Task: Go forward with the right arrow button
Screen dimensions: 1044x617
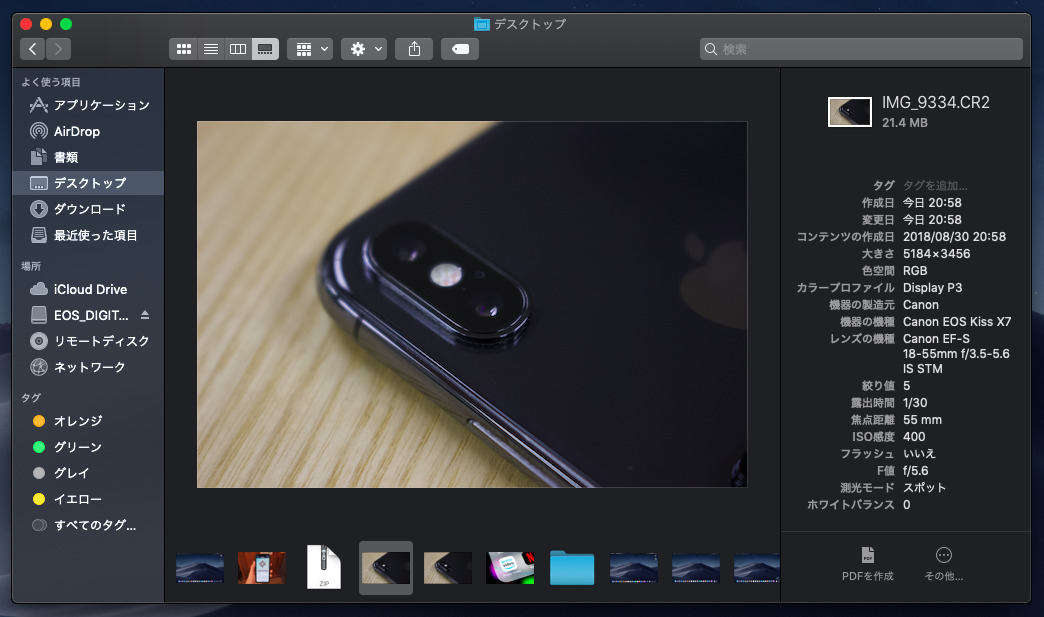Action: pyautogui.click(x=59, y=49)
